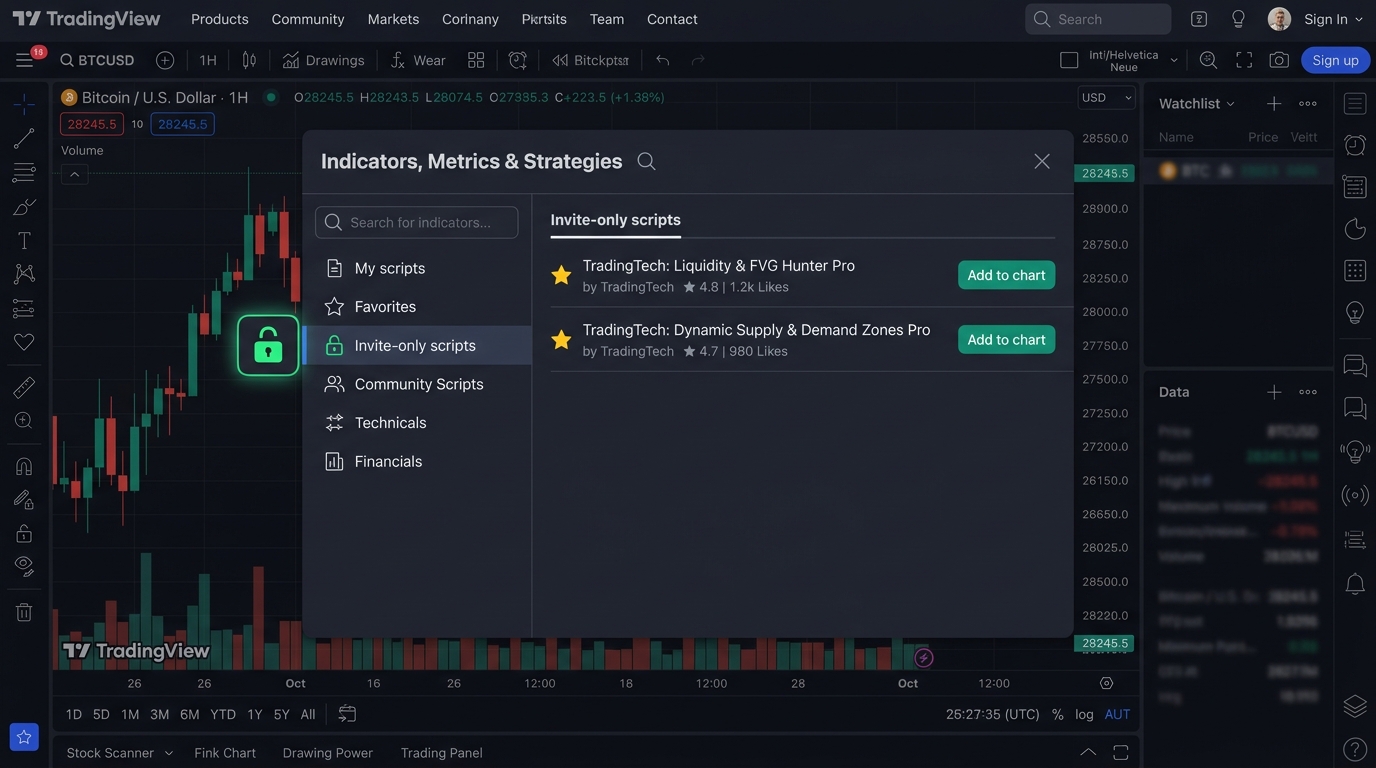Select the trend line drawing tool

pos(24,138)
